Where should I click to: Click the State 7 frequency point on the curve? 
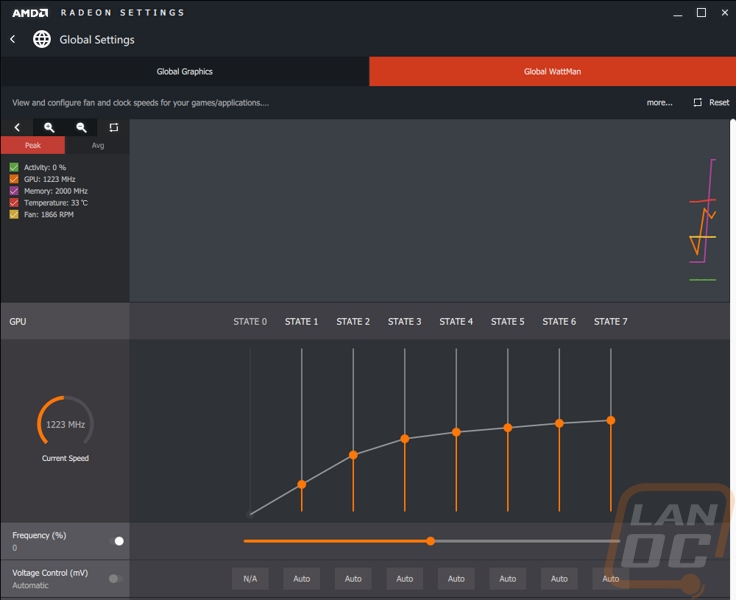610,420
